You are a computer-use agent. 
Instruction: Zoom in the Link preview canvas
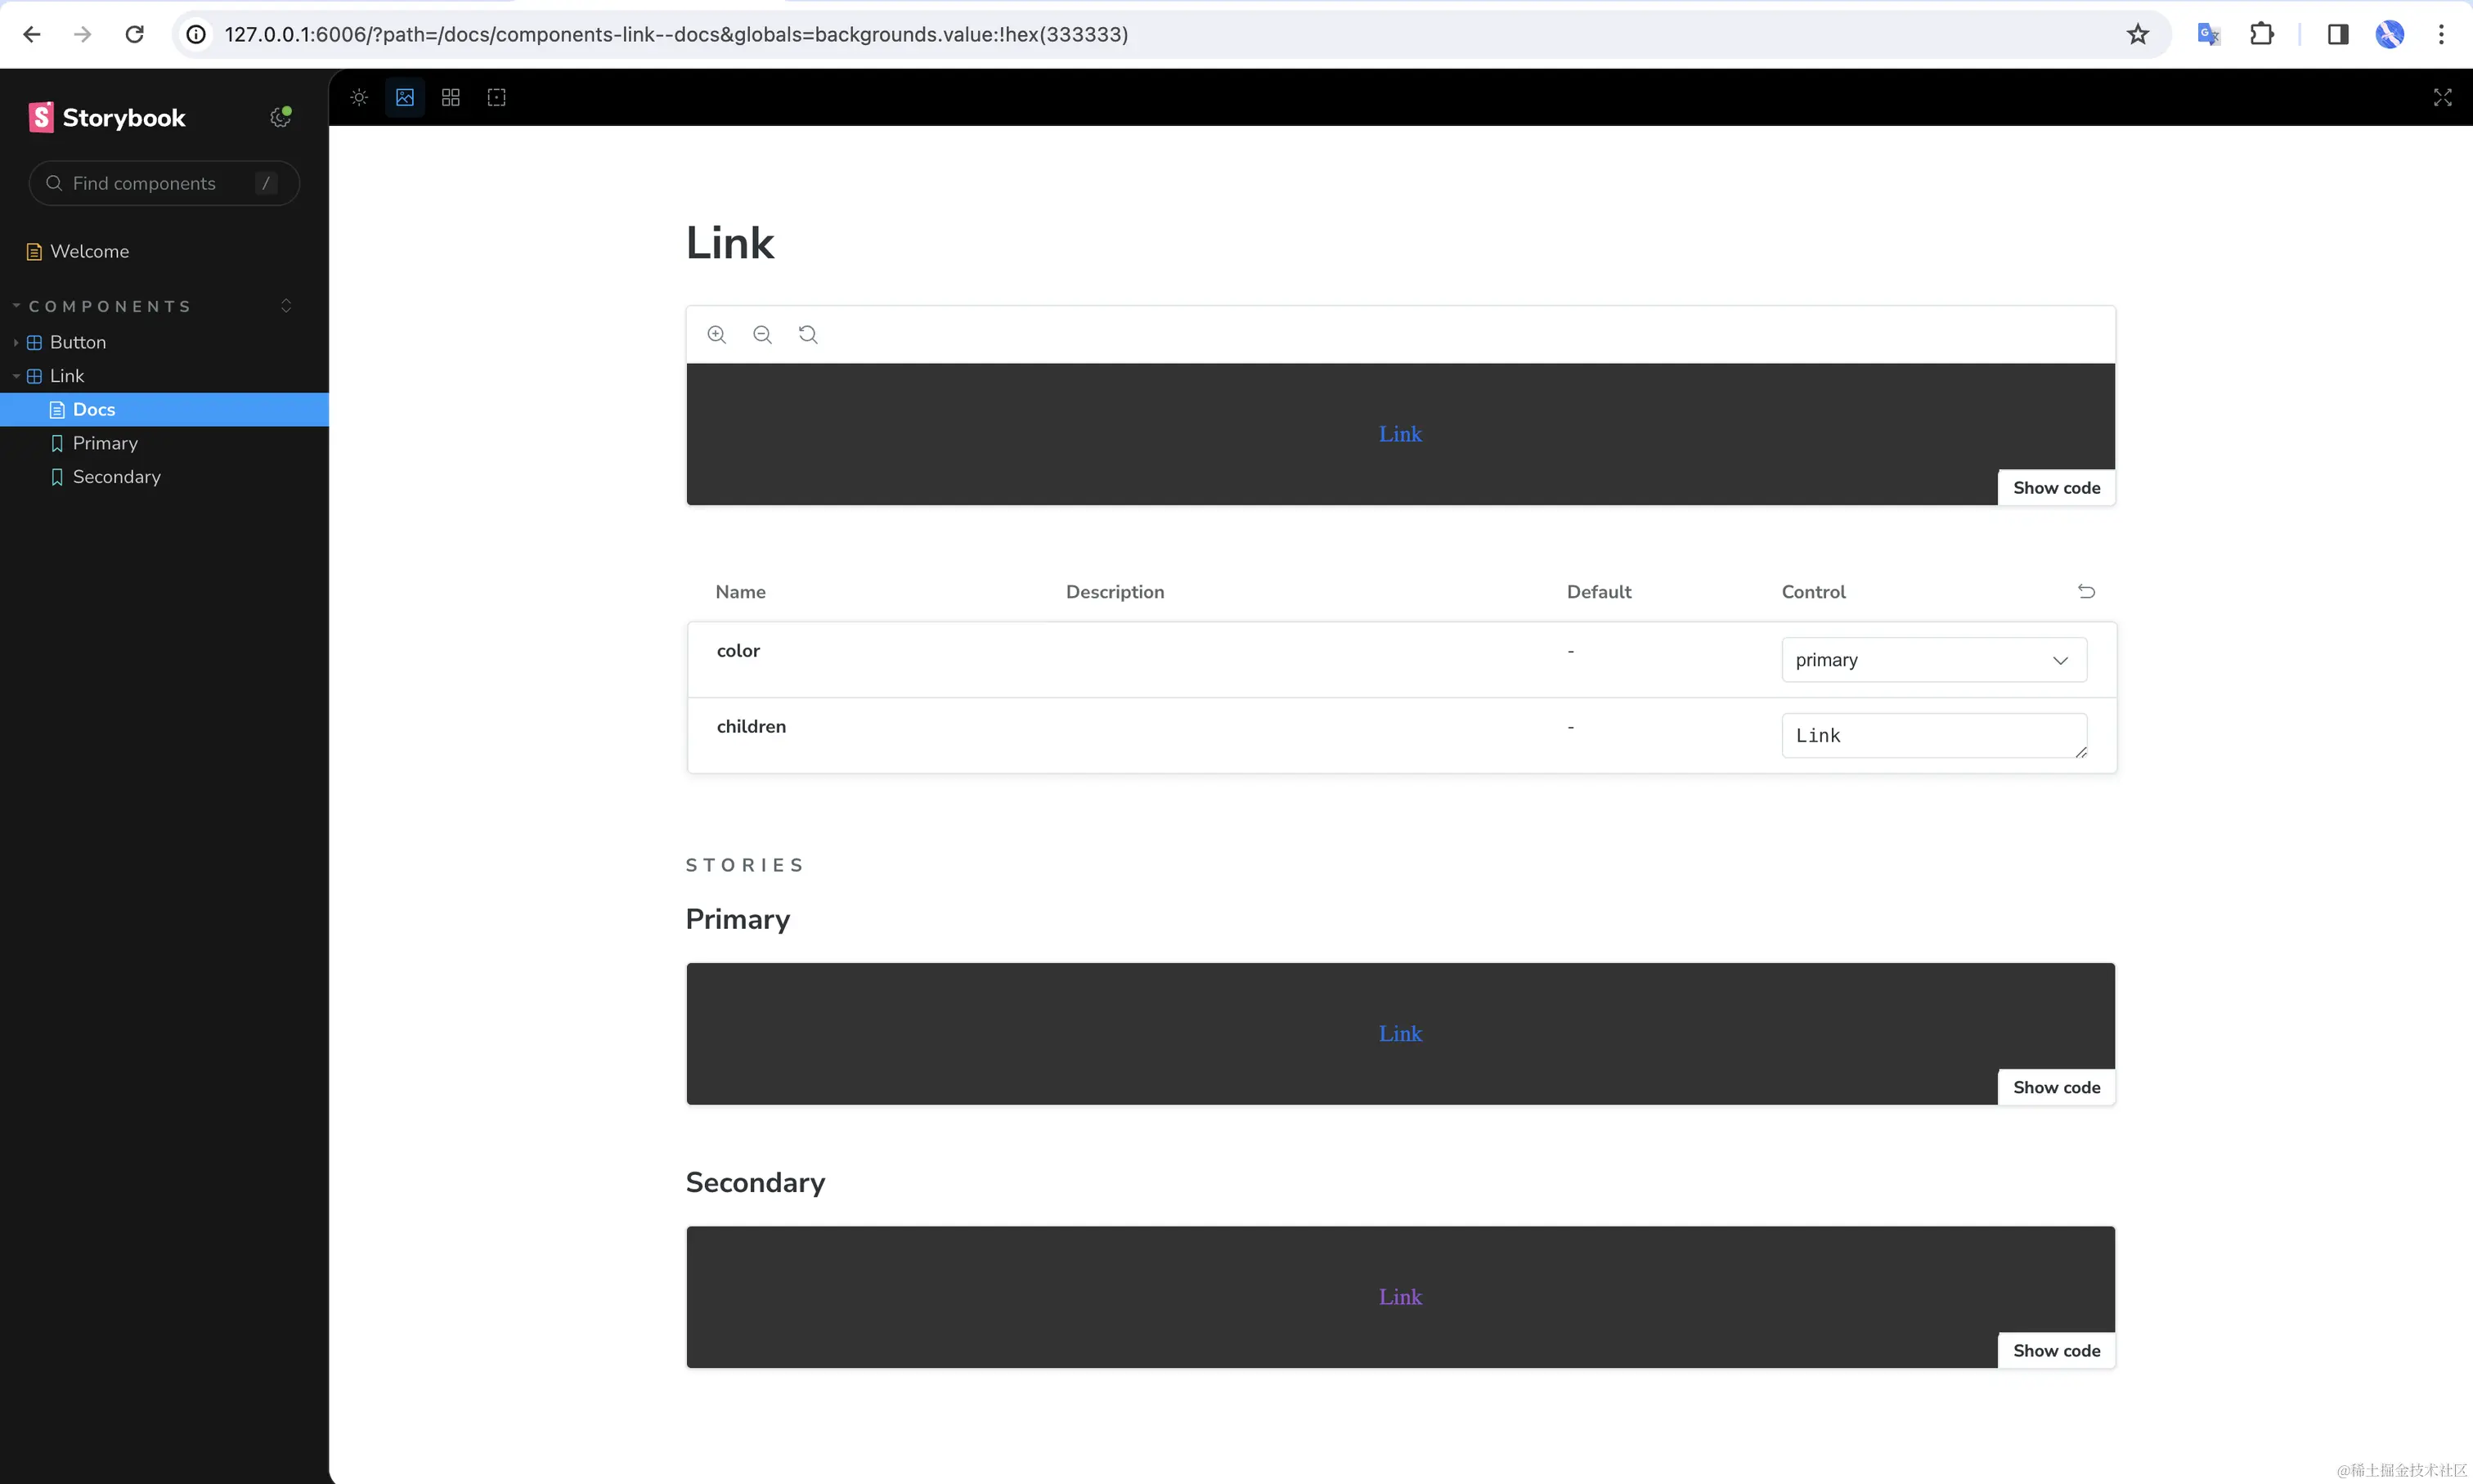pos(717,334)
